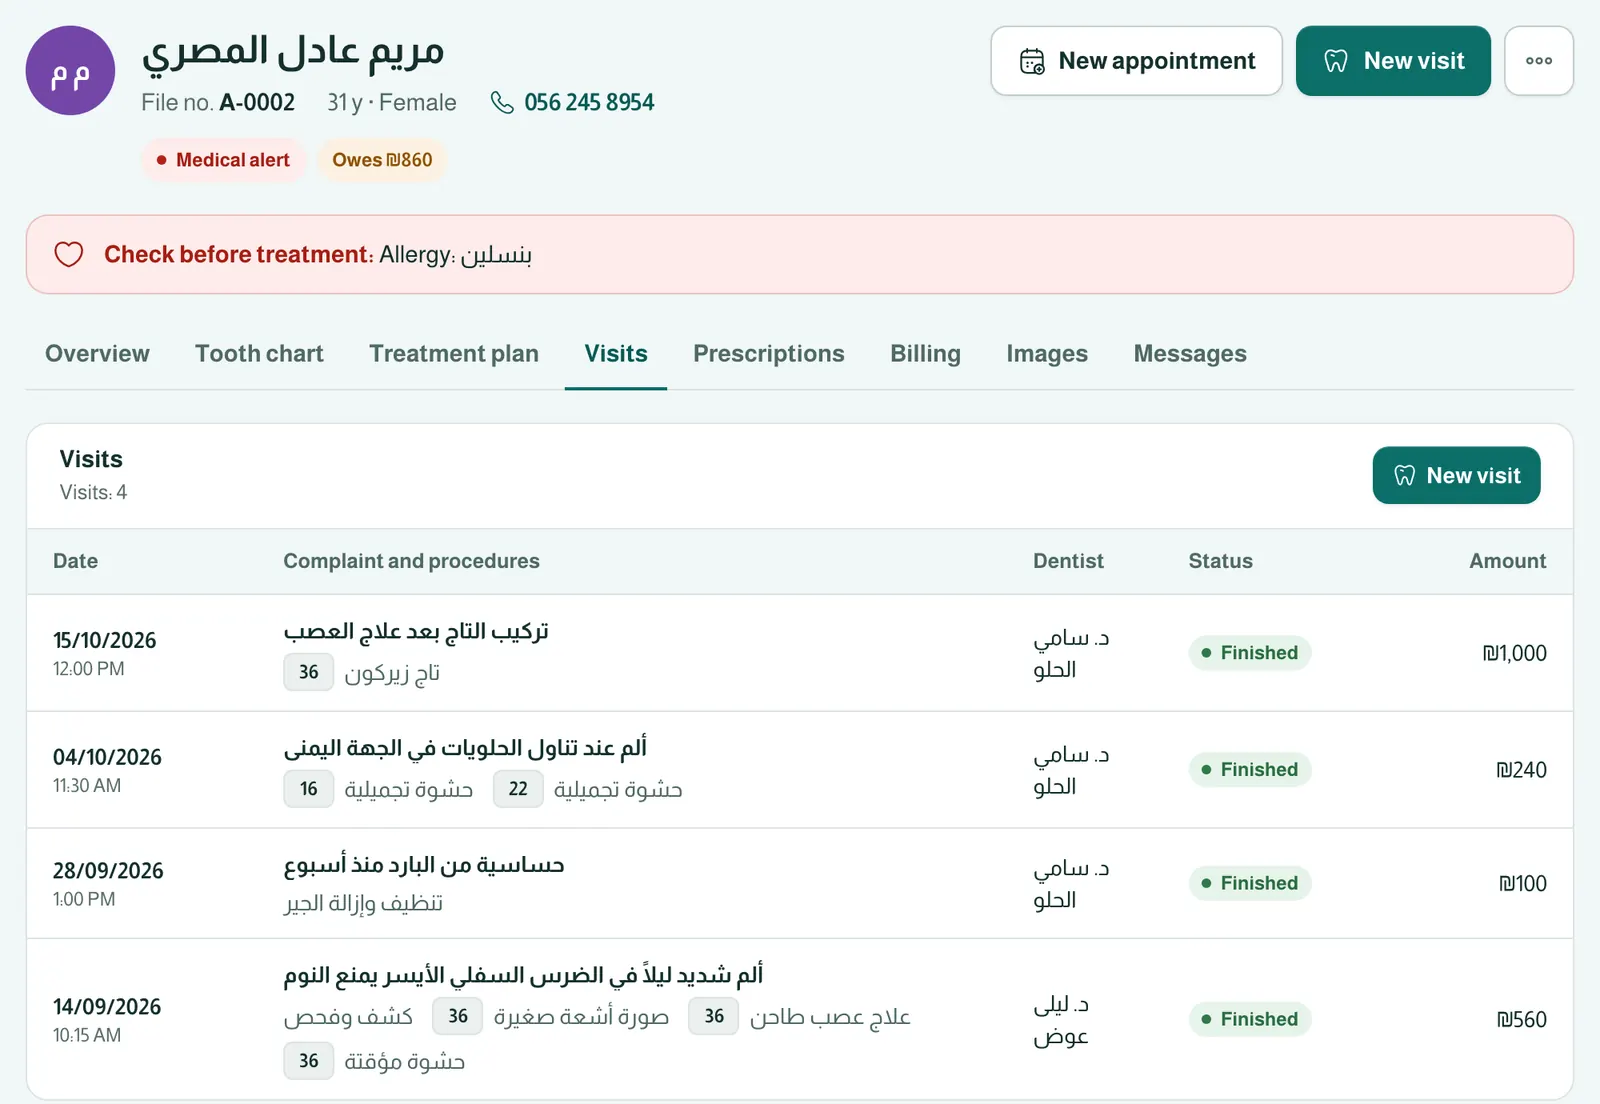Viewport: 1600px width, 1104px height.
Task: Click the tooth icon in header New visit
Action: click(x=1336, y=61)
